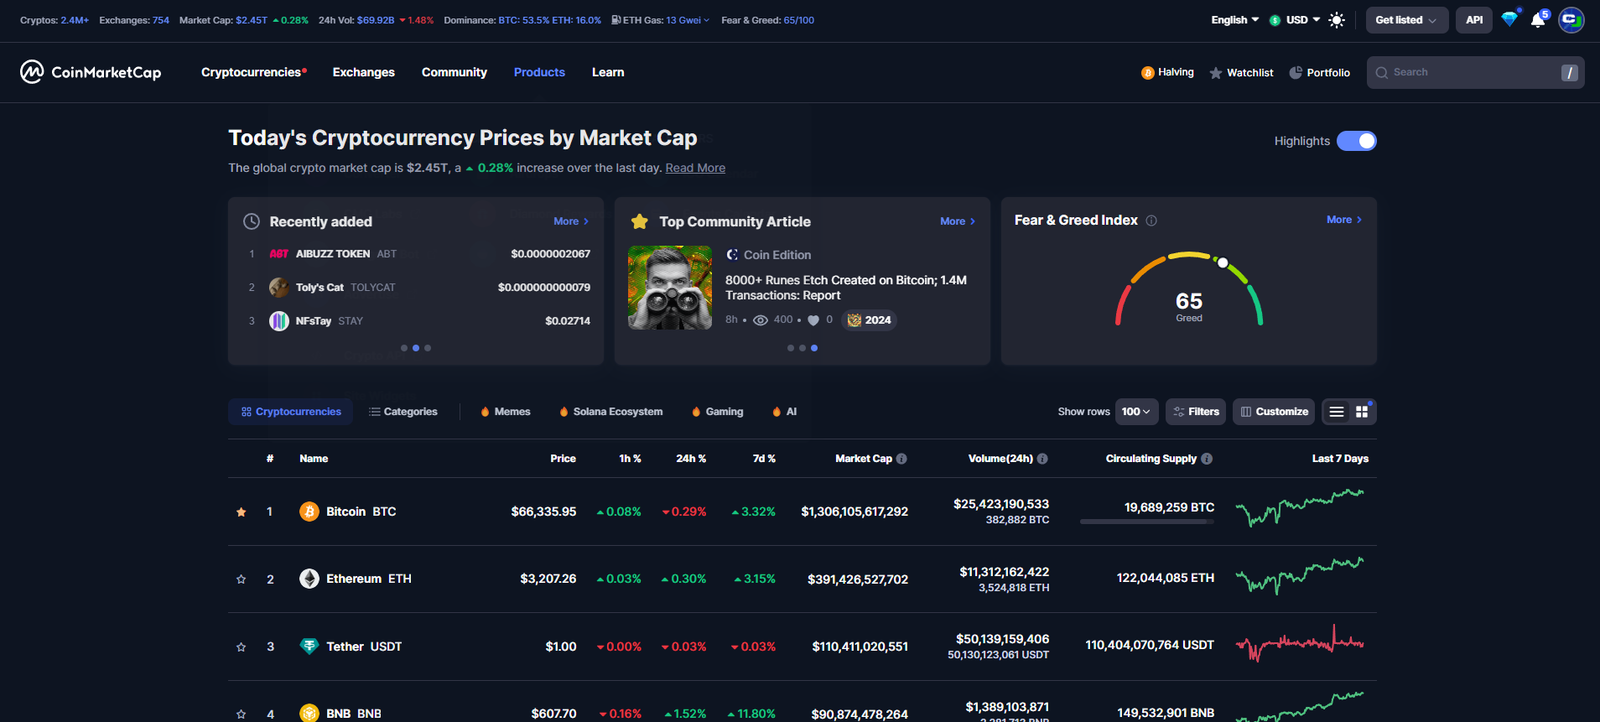Select the AI category tab
This screenshot has height=722, width=1600.
point(785,412)
